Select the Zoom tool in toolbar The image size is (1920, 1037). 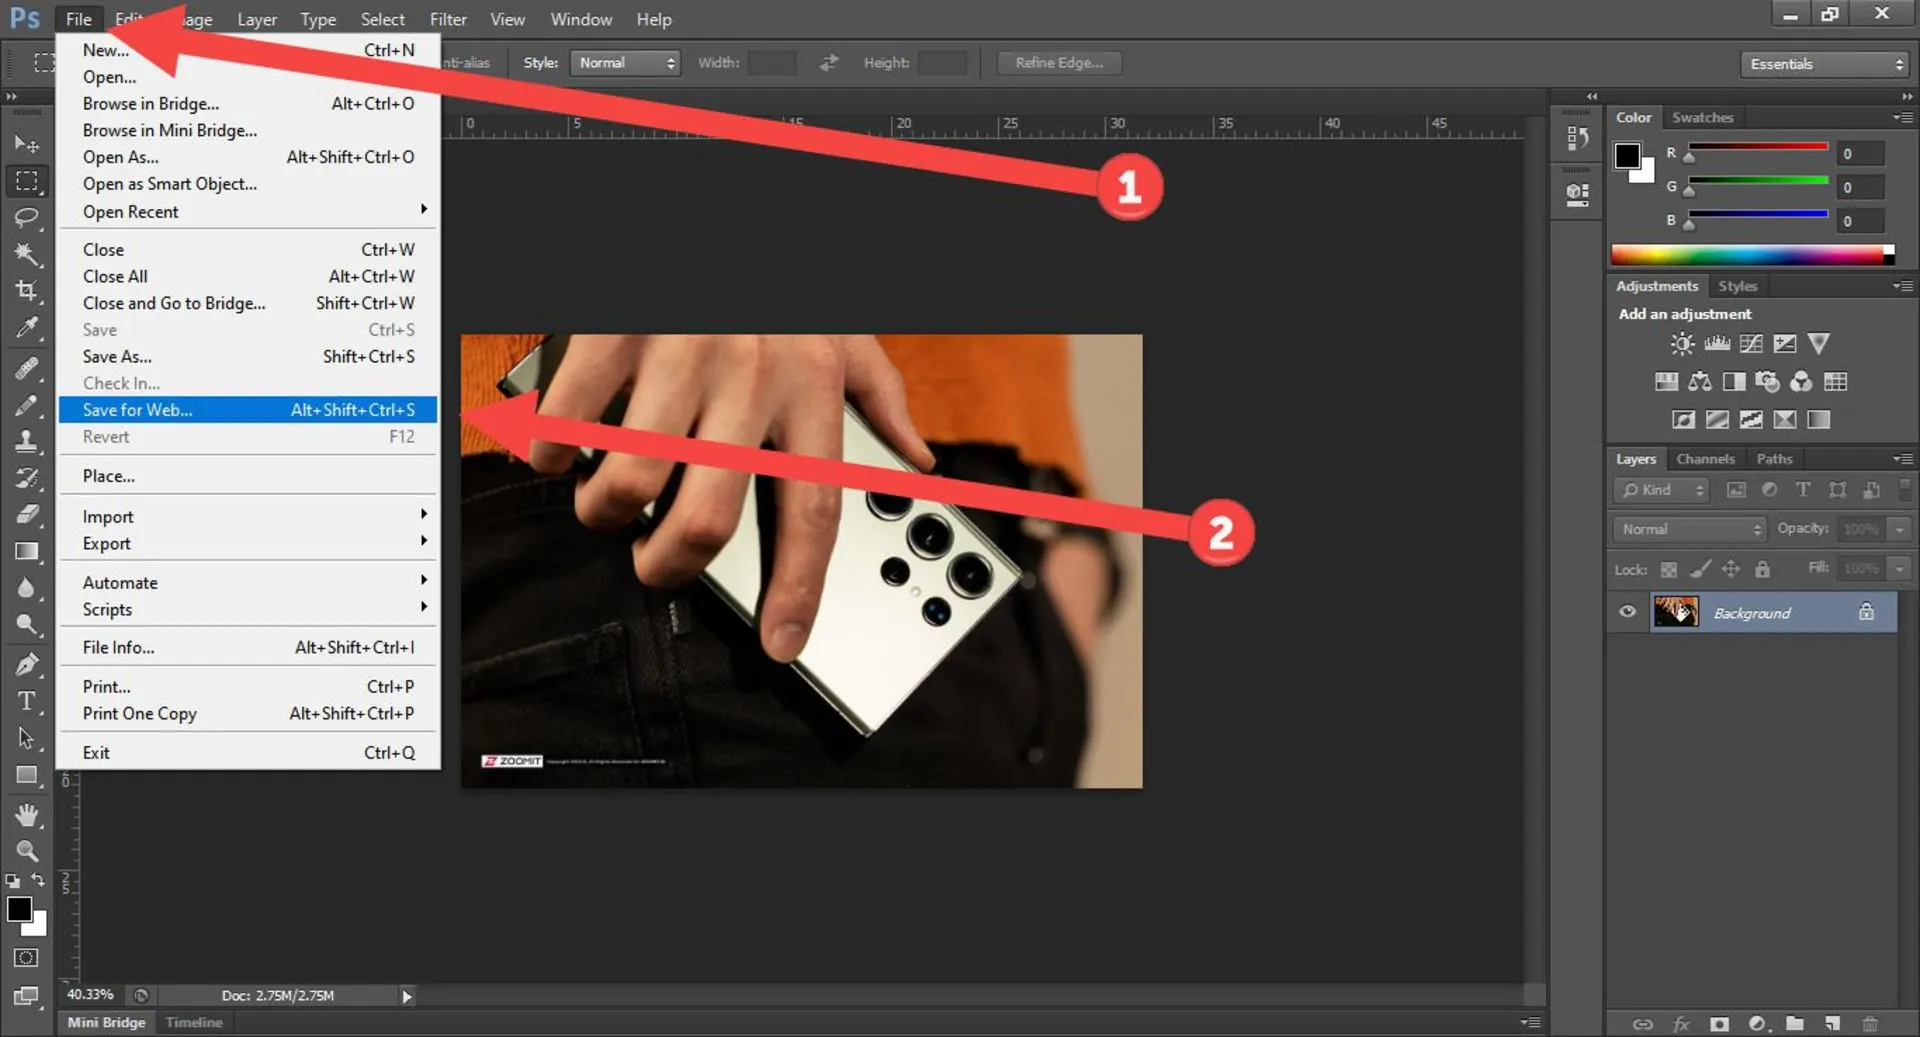[27, 851]
